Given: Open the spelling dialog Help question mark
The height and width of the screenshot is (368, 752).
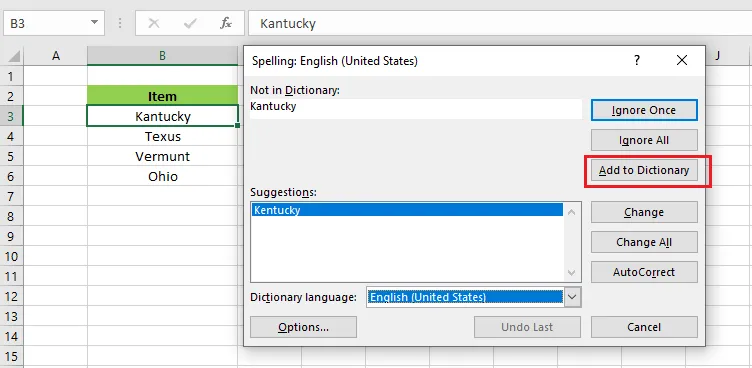Looking at the screenshot, I should tap(637, 60).
